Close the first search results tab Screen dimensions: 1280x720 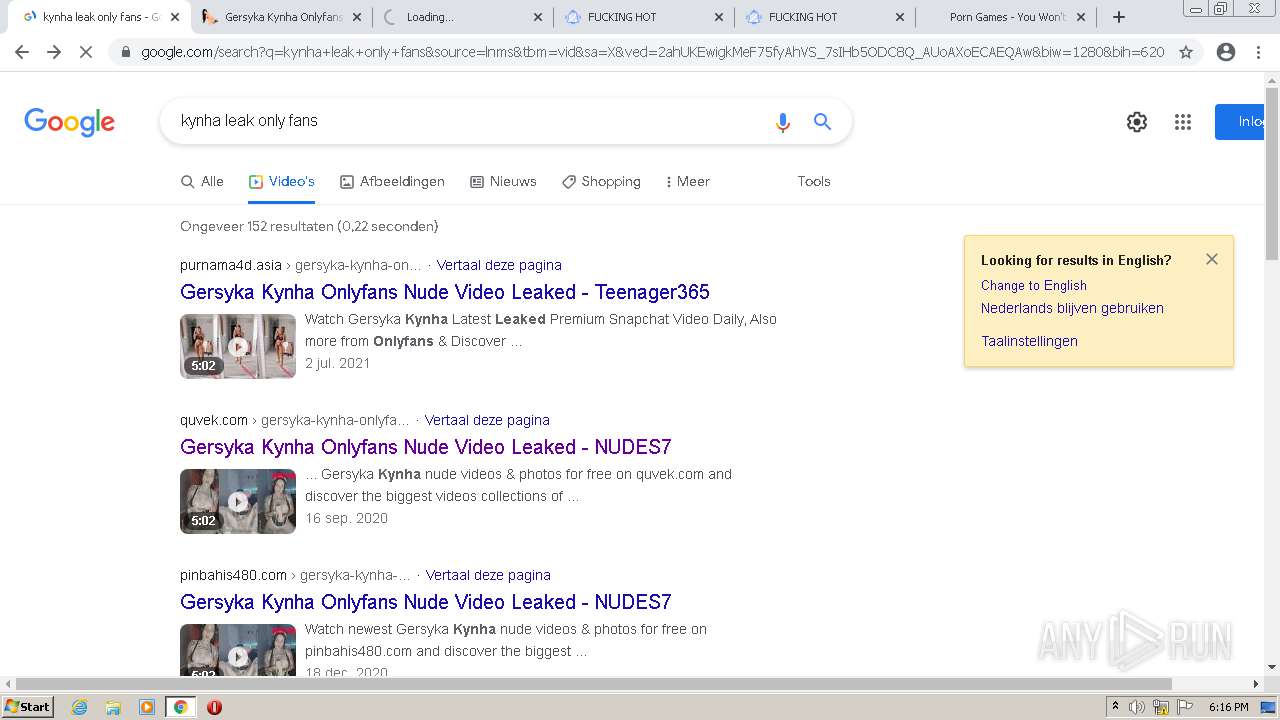pyautogui.click(x=176, y=17)
